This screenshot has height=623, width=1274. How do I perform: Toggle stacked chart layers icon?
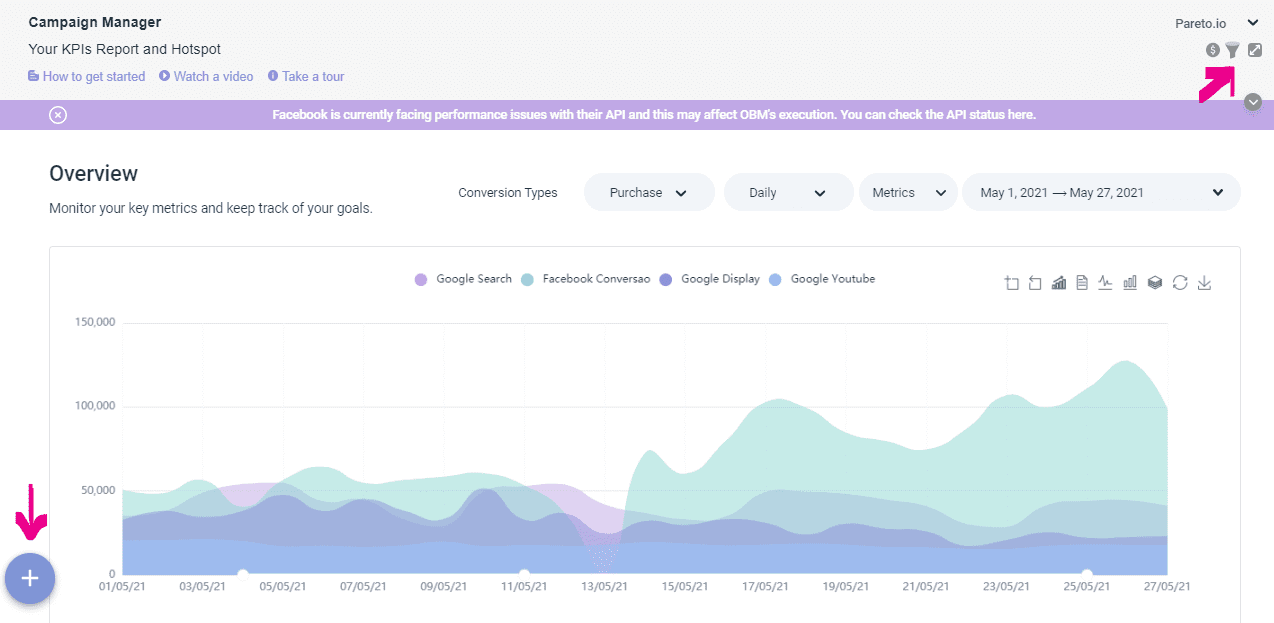pos(1155,283)
